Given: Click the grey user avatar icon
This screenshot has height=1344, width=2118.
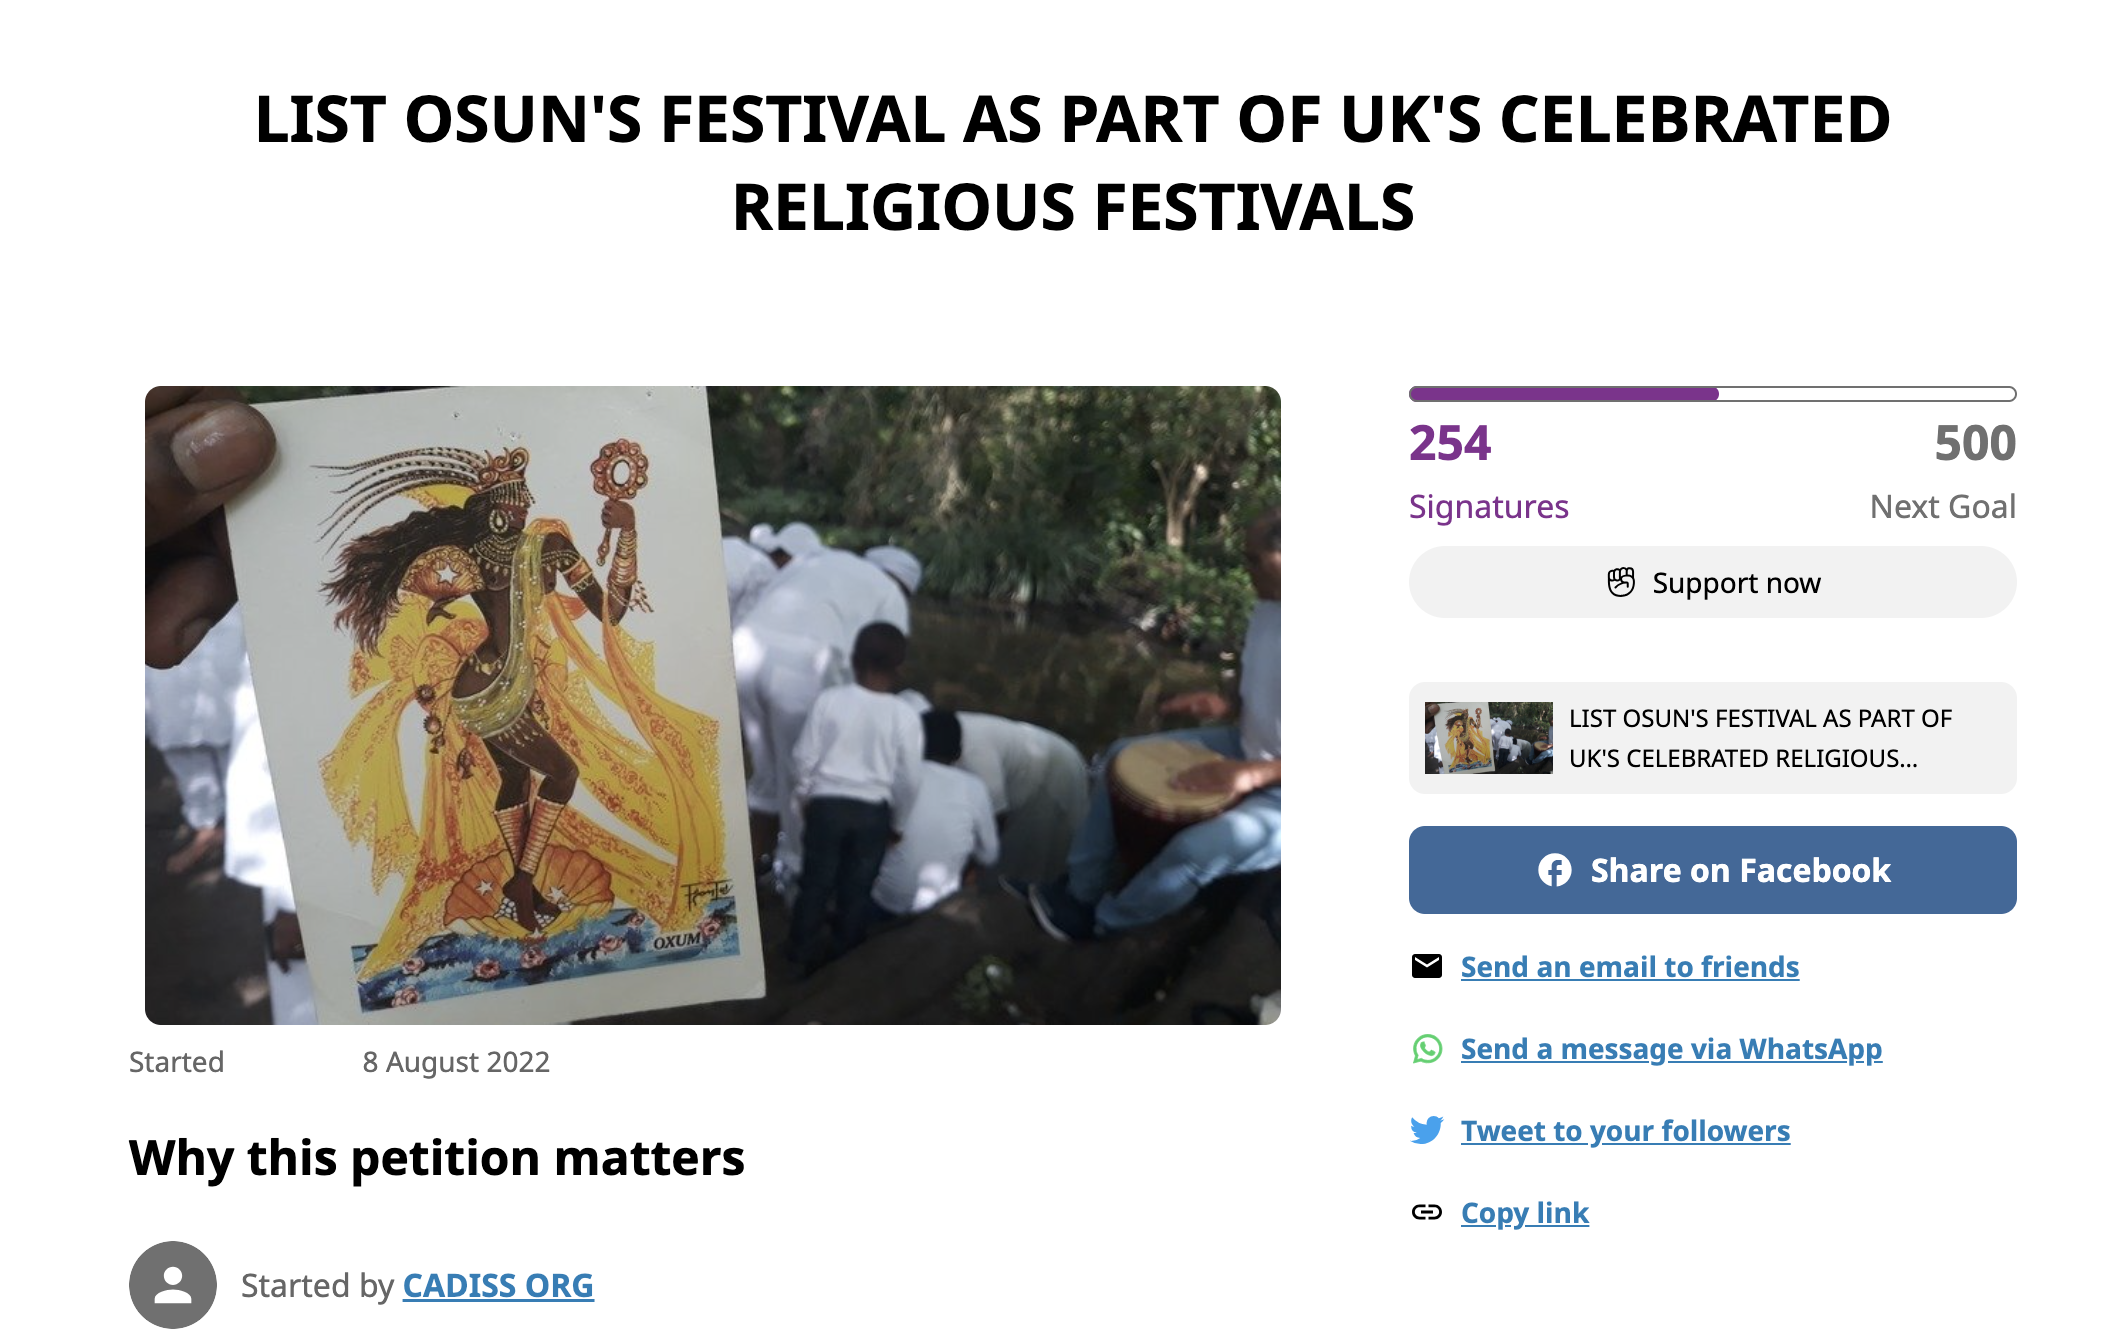Looking at the screenshot, I should pyautogui.click(x=173, y=1285).
